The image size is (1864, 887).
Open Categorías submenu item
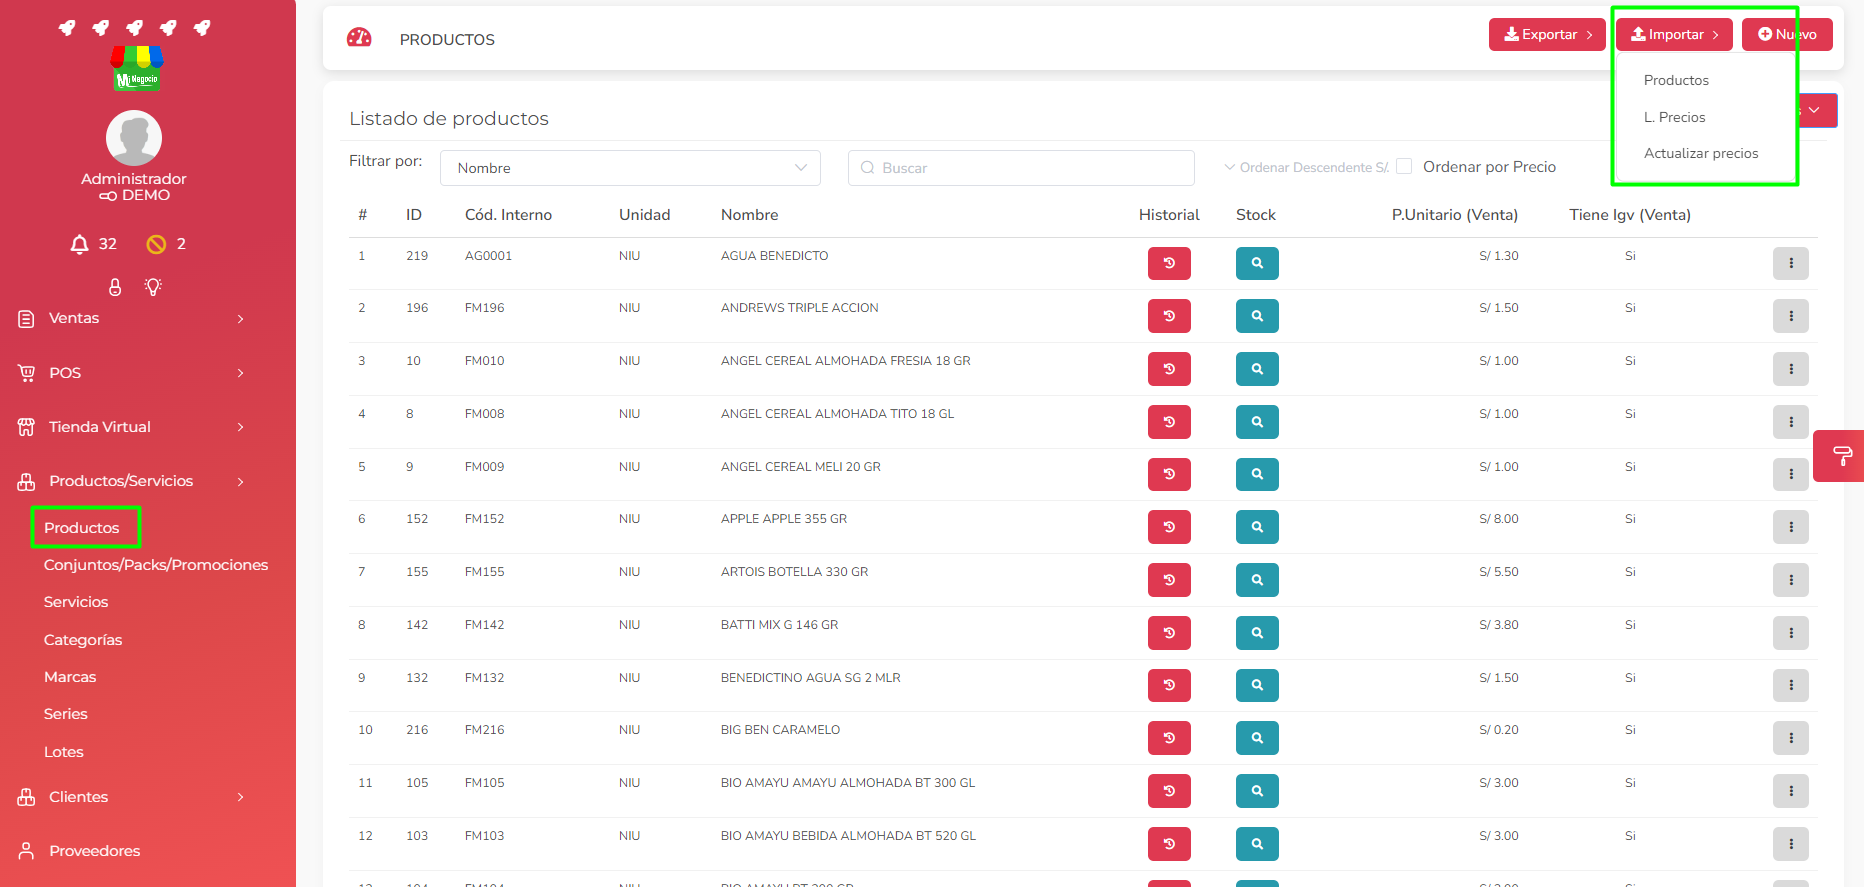[x=83, y=640]
